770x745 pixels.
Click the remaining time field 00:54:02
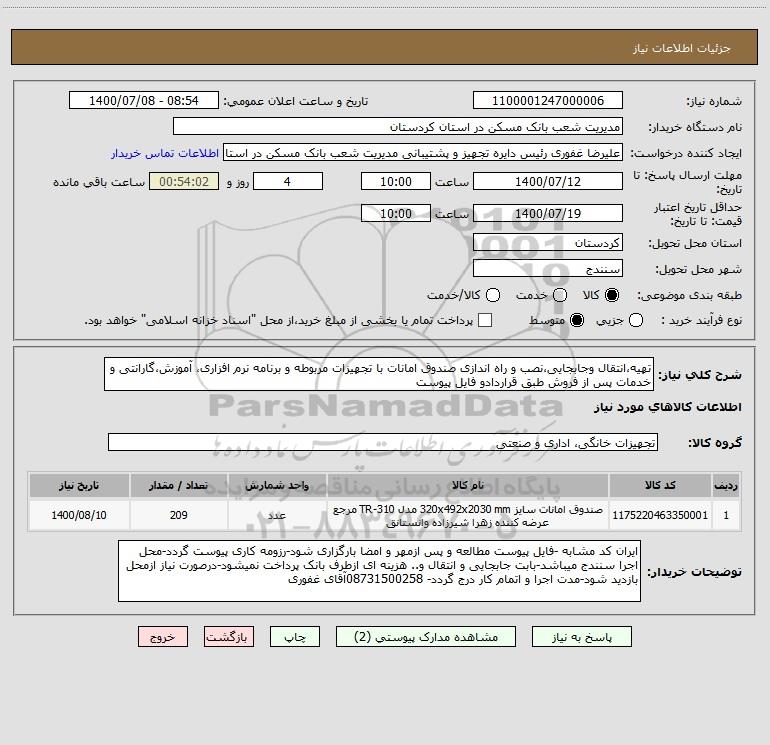tap(184, 181)
